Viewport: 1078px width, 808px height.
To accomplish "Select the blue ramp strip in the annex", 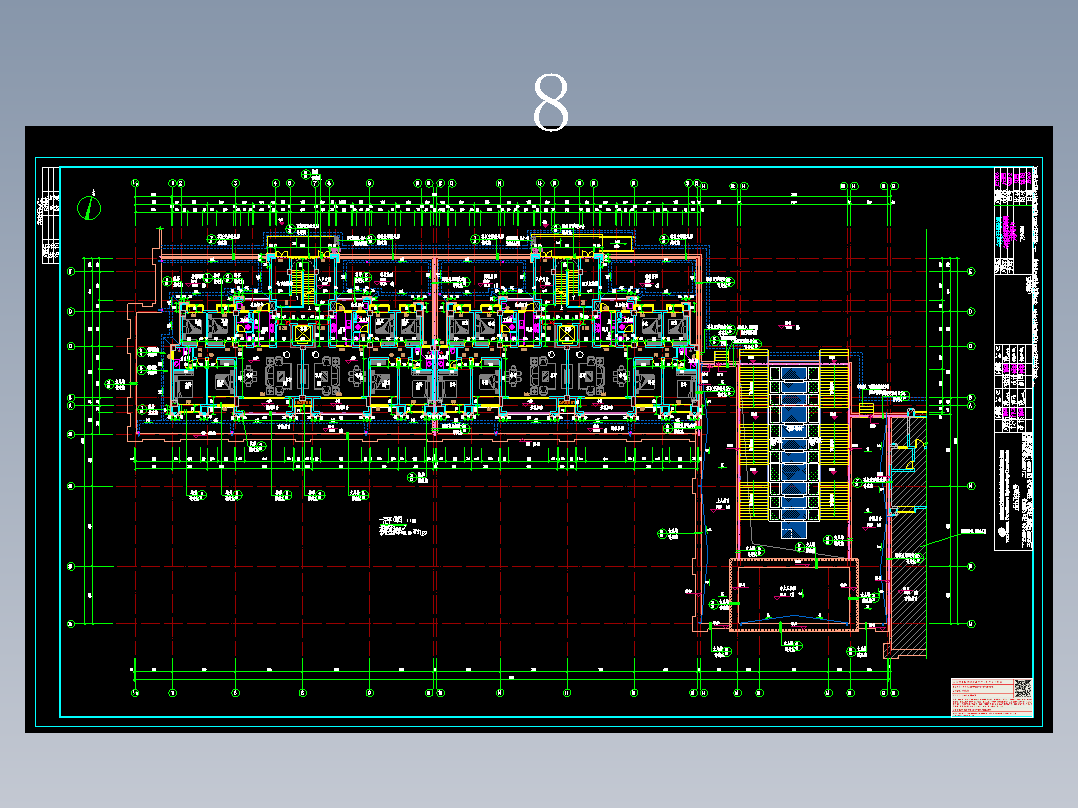I will pos(794,452).
